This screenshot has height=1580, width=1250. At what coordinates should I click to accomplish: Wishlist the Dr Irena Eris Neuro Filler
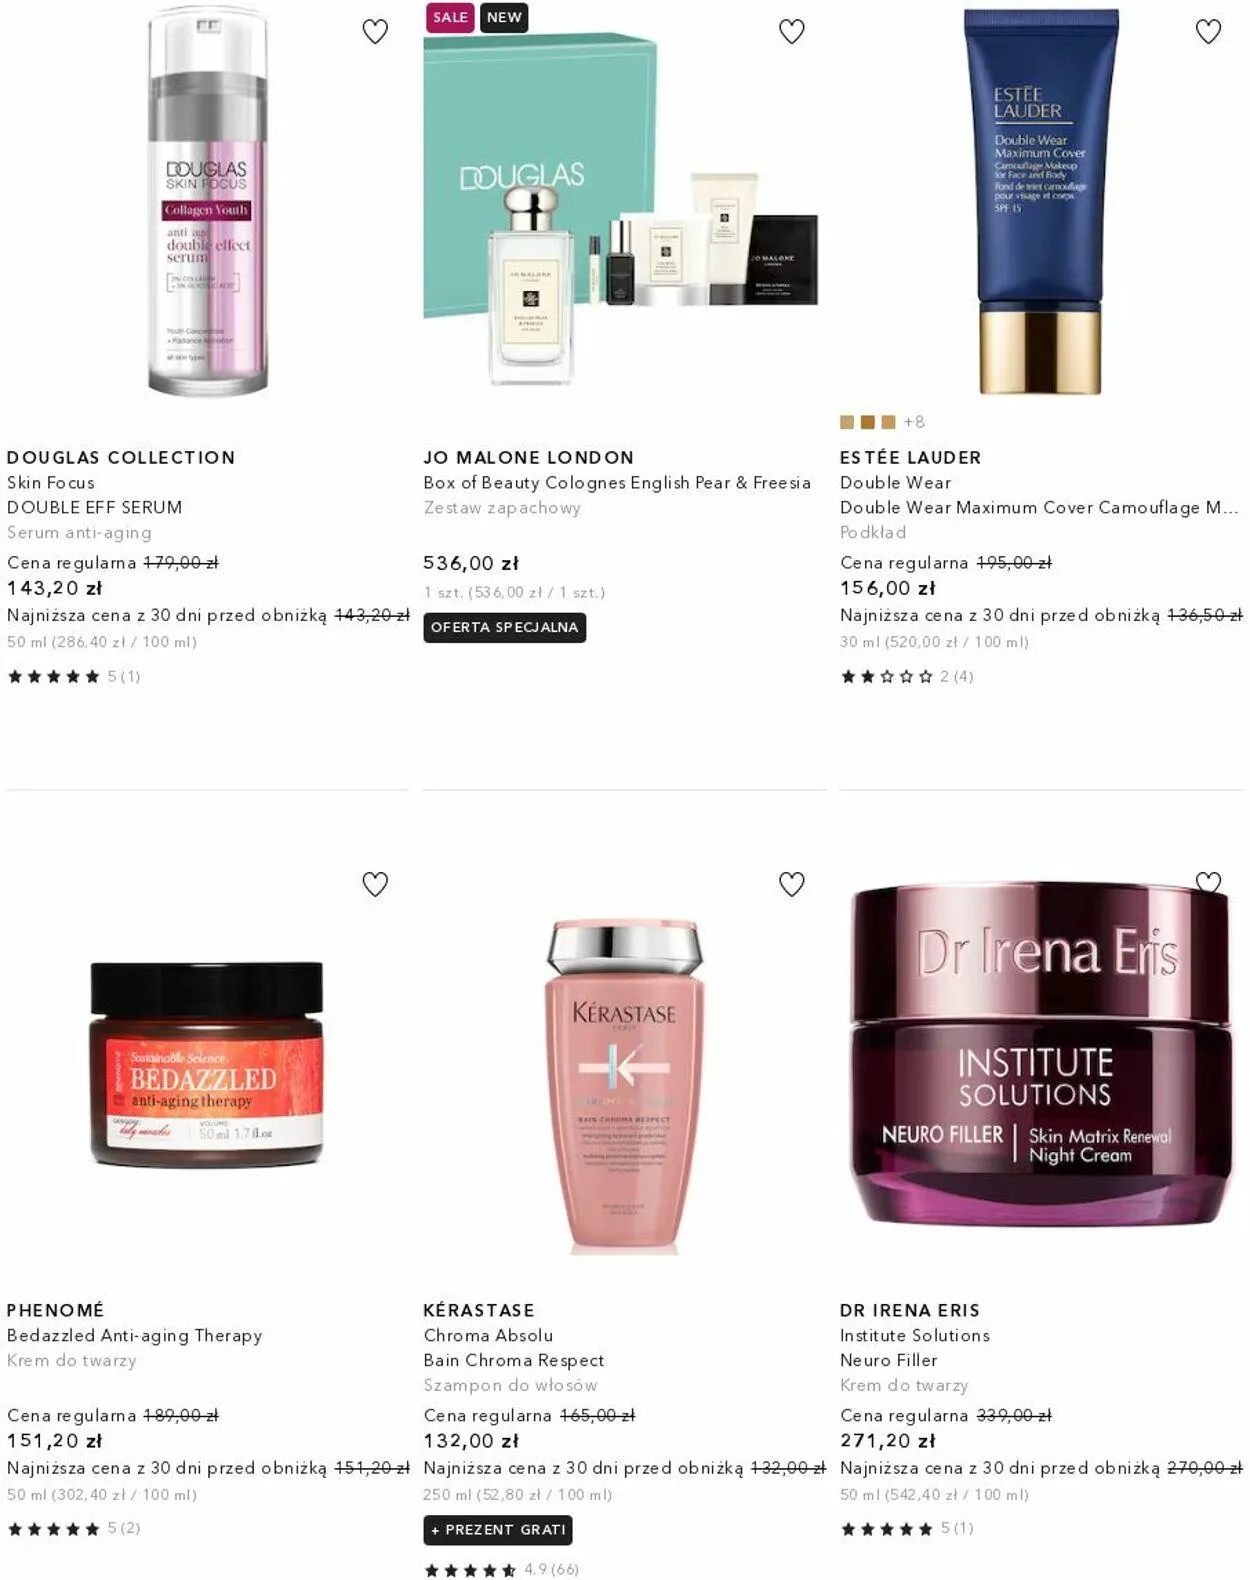click(1209, 882)
